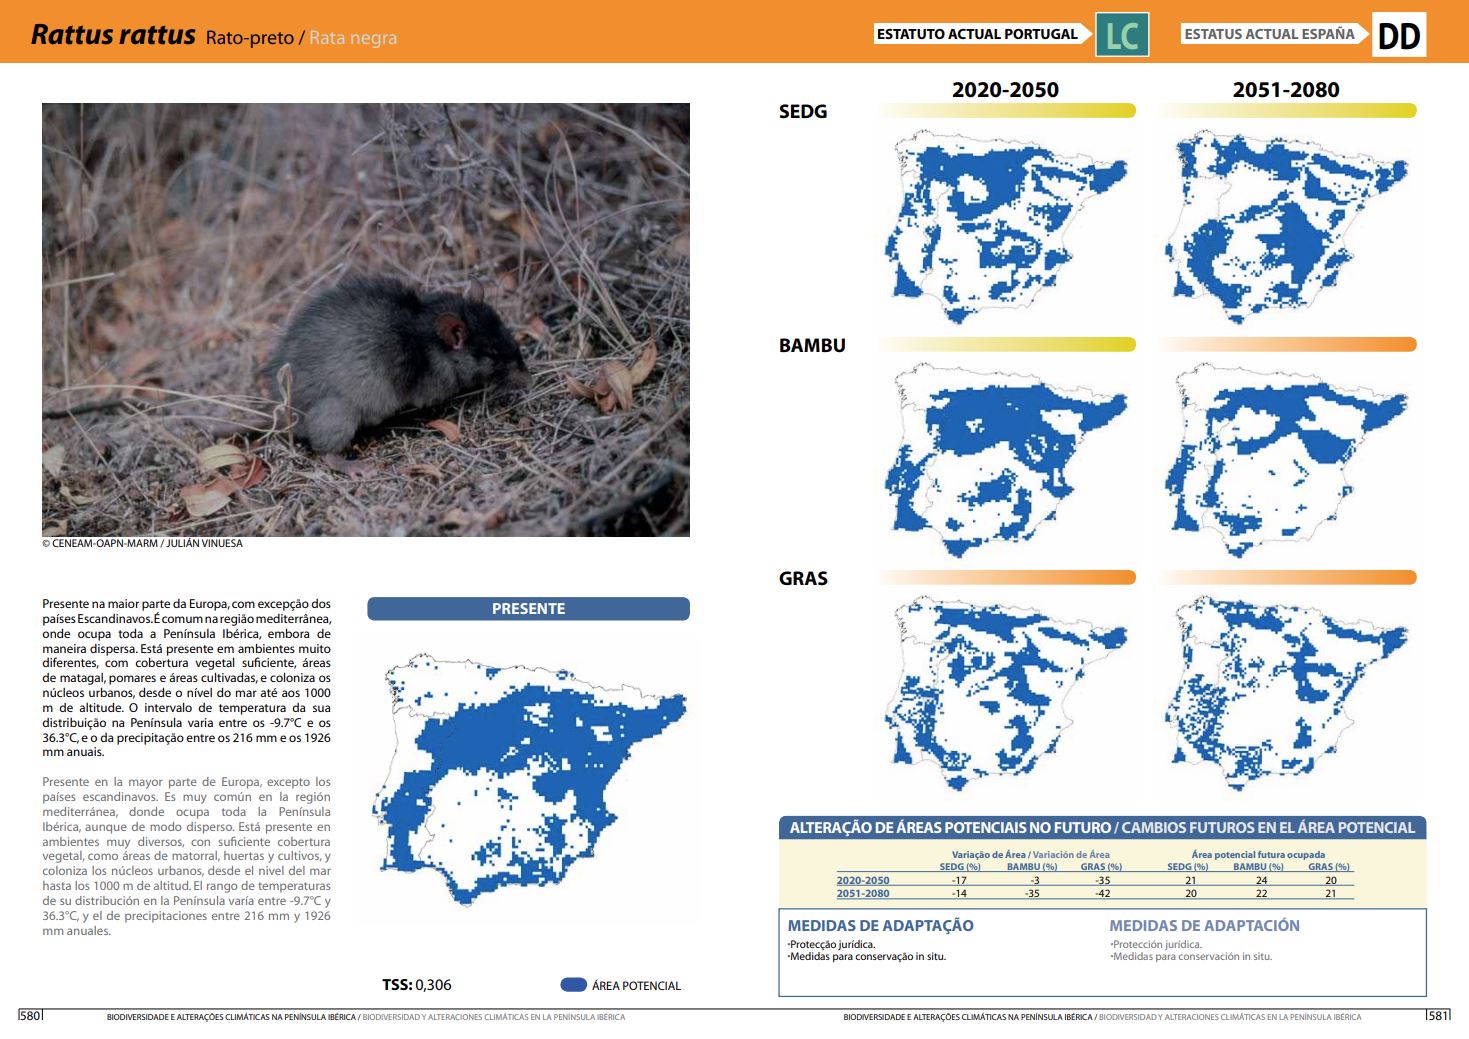Select the BAMBU 2051-2080 map
This screenshot has width=1469, height=1039.
(x=1286, y=460)
